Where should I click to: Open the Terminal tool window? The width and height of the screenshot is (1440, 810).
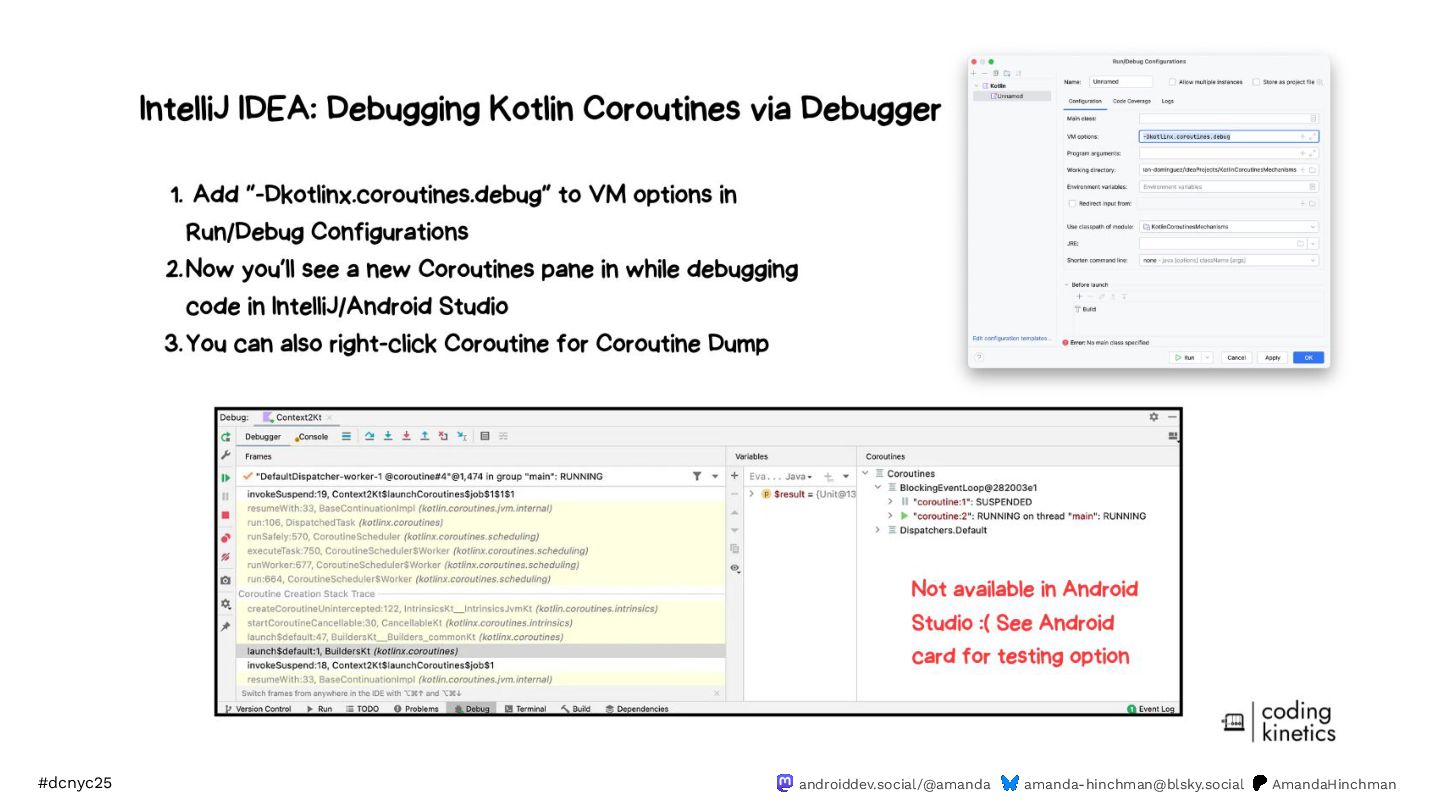(525, 709)
